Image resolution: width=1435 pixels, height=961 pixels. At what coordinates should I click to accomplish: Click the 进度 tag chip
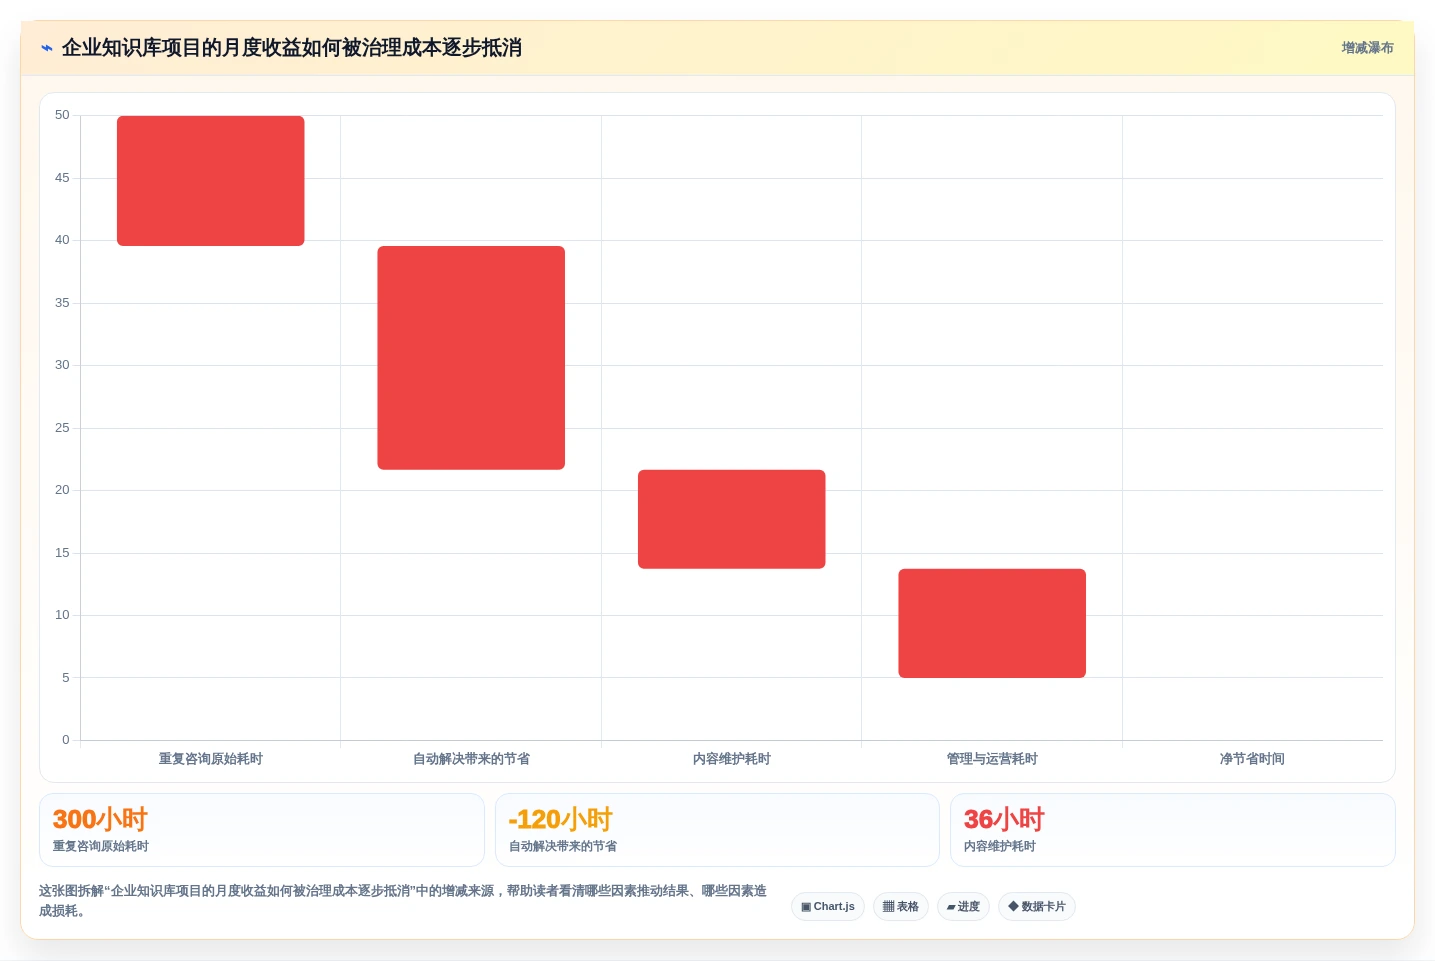pyautogui.click(x=964, y=907)
